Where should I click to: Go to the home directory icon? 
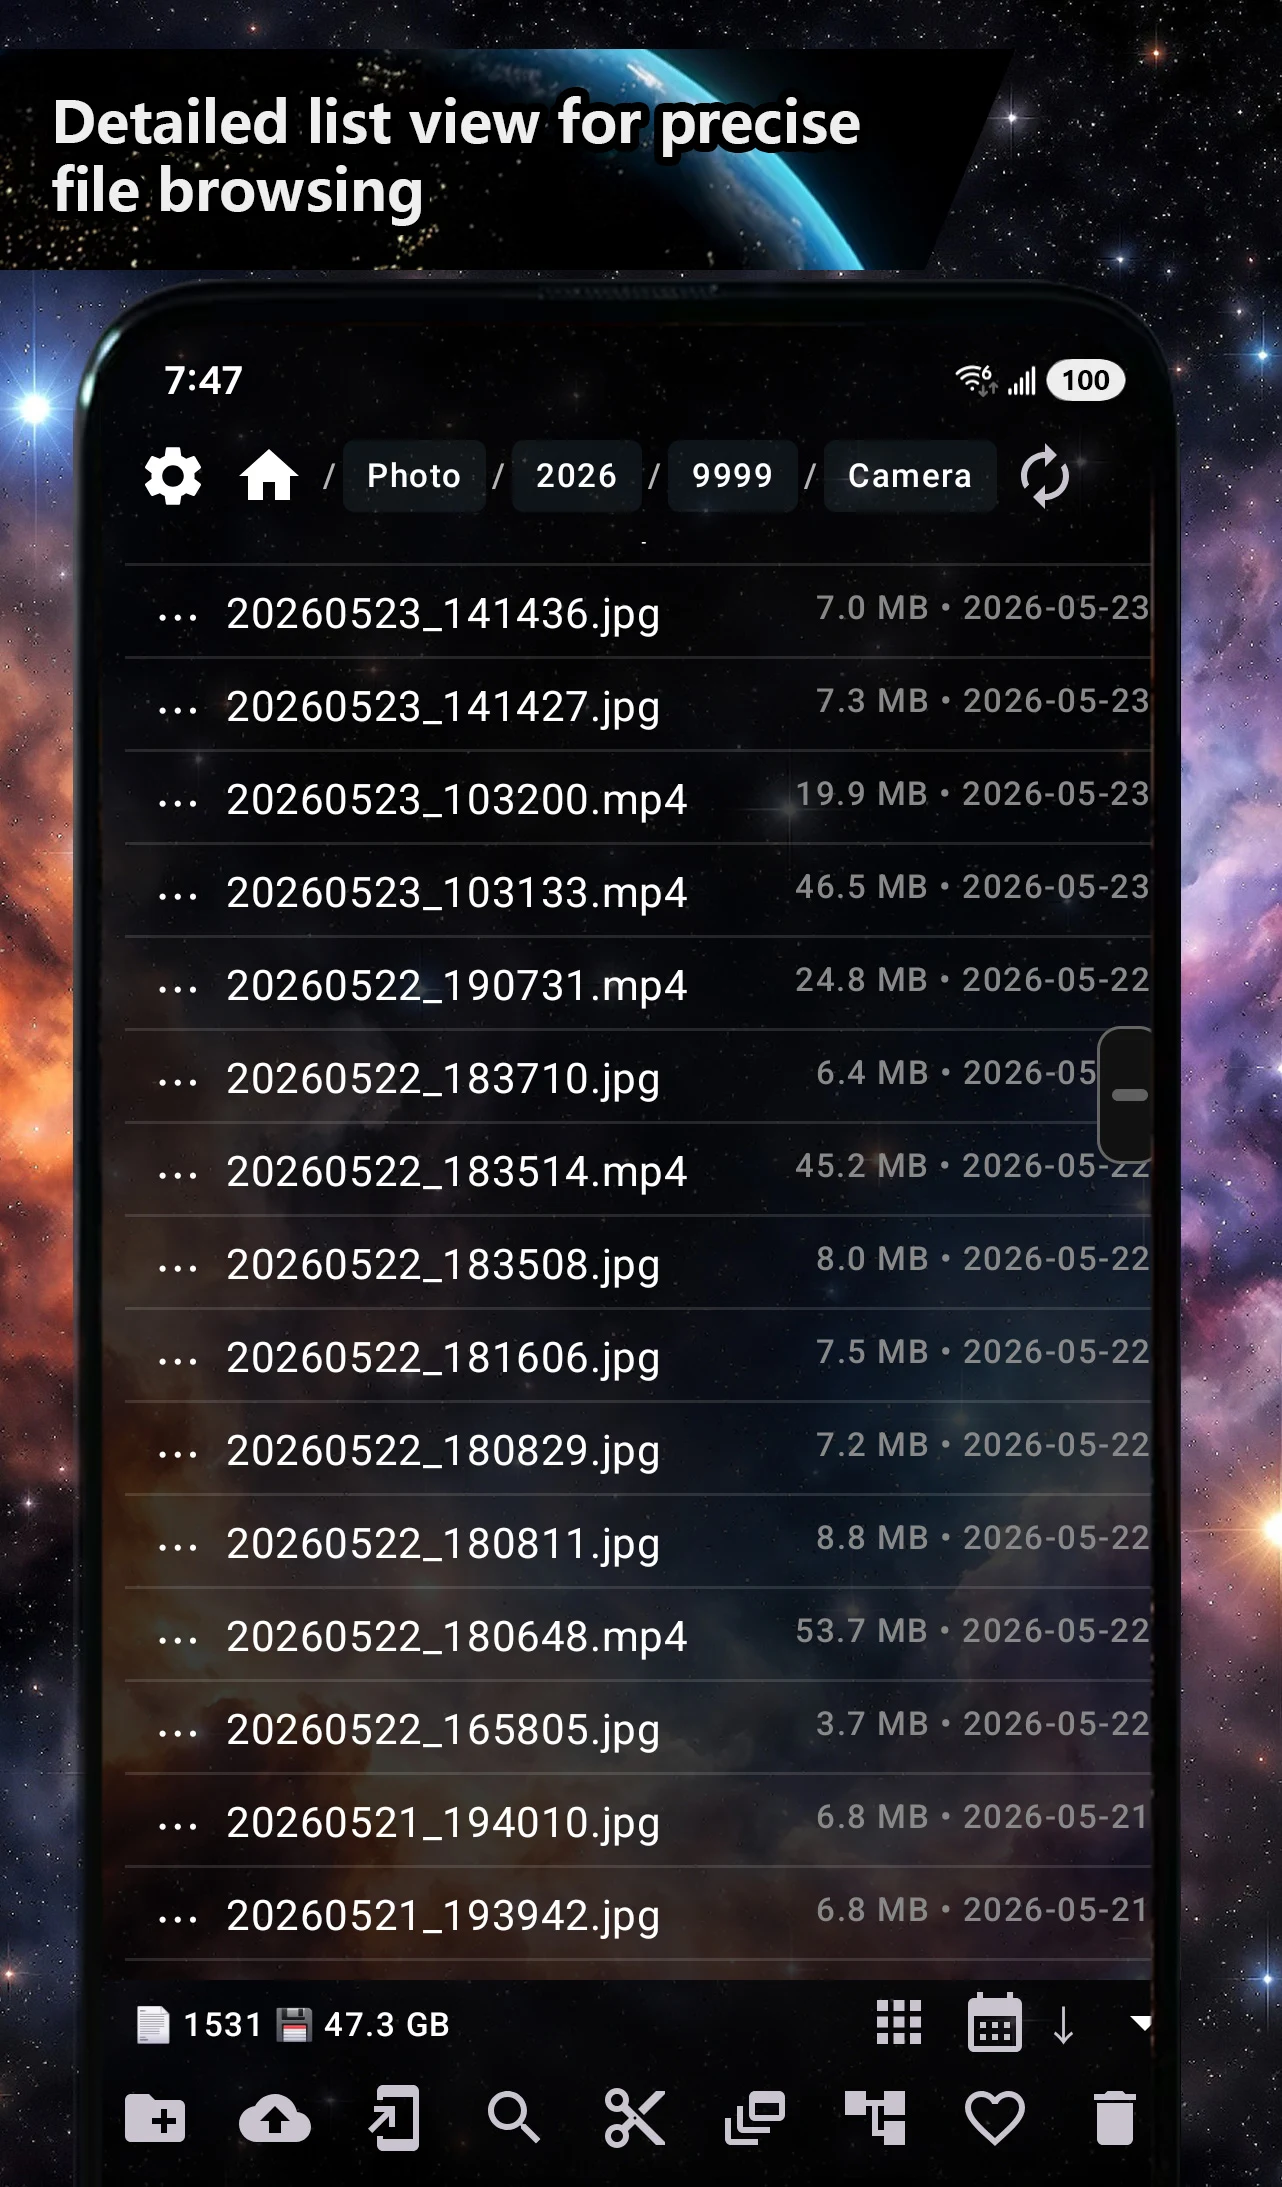tap(269, 476)
